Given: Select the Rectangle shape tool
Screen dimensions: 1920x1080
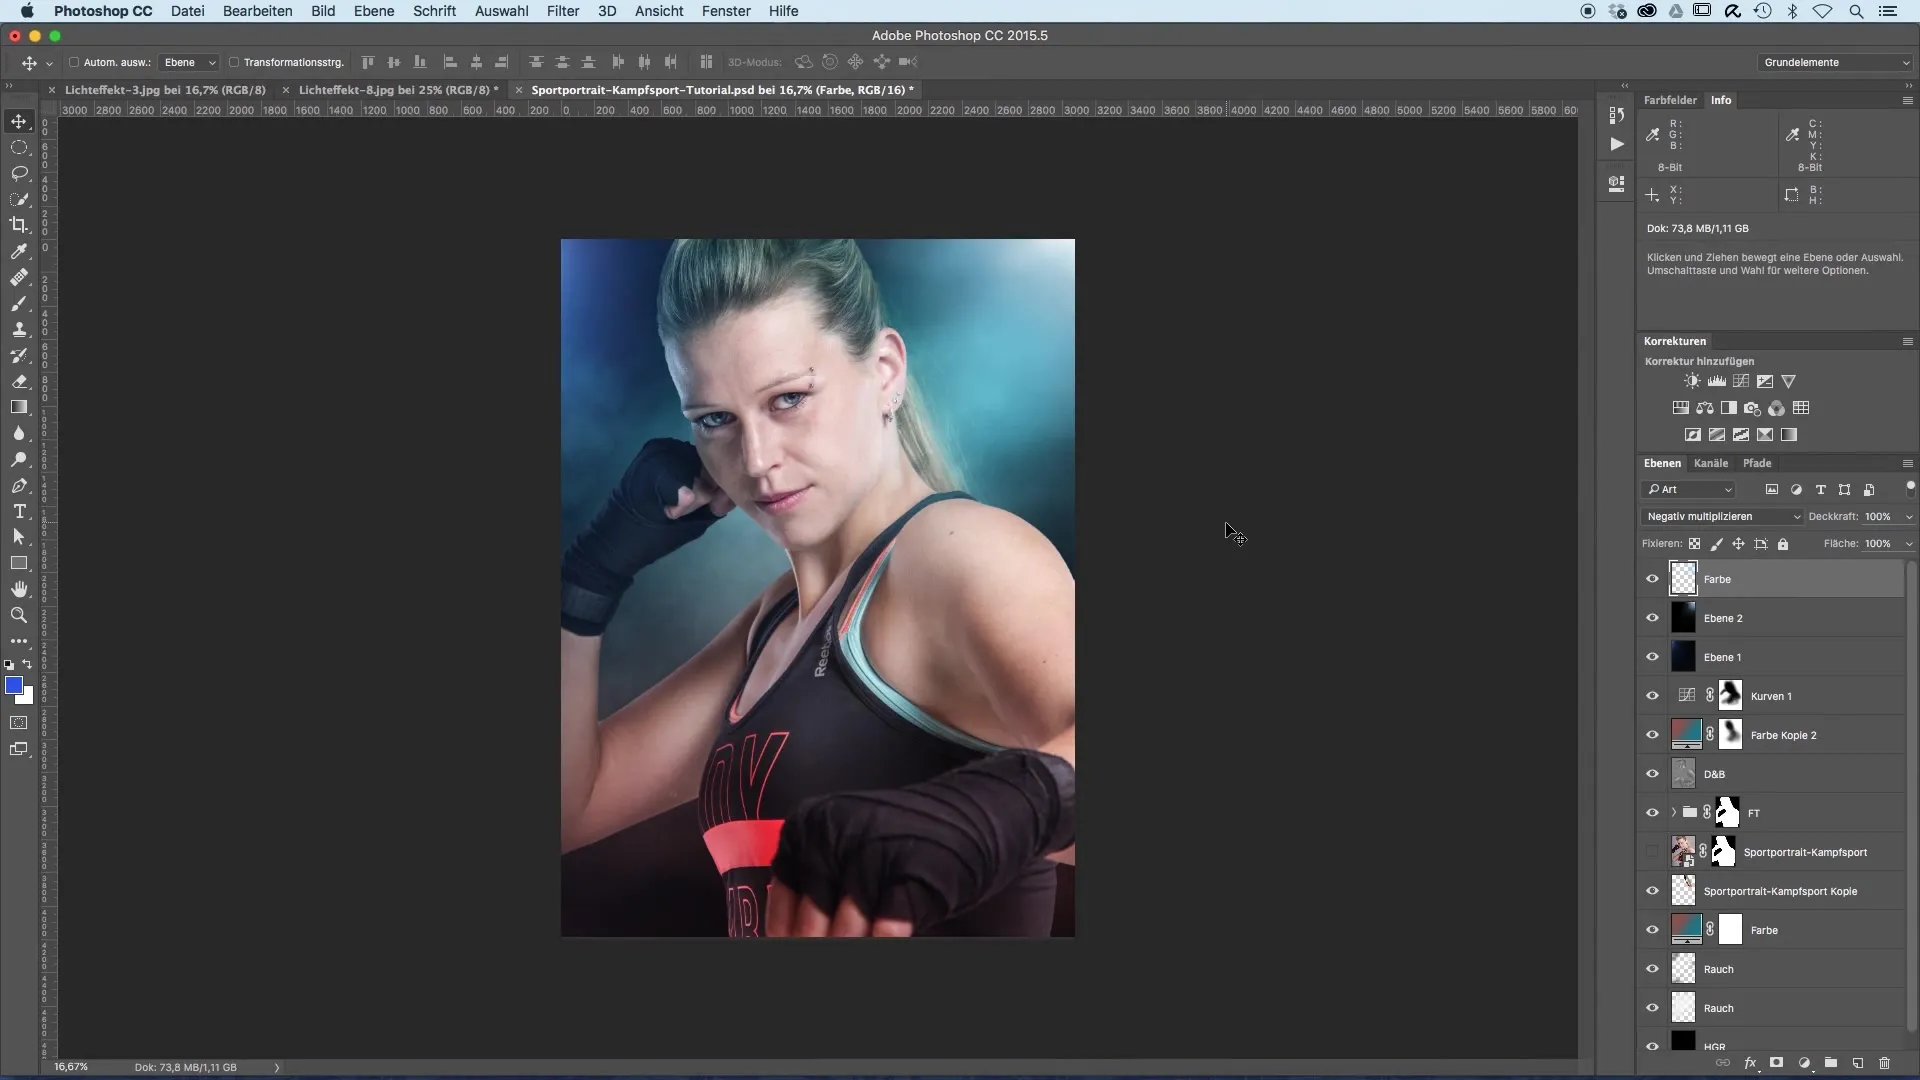Looking at the screenshot, I should click(19, 563).
